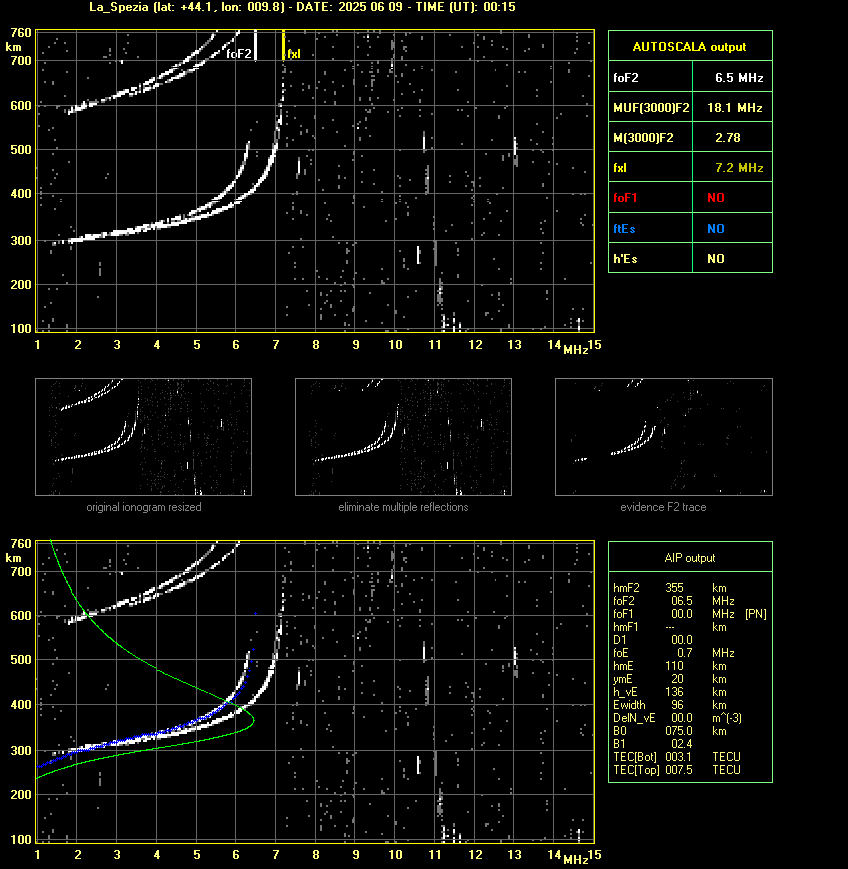
Task: Click the 'original ionogram resized' caption
Action: click(144, 507)
